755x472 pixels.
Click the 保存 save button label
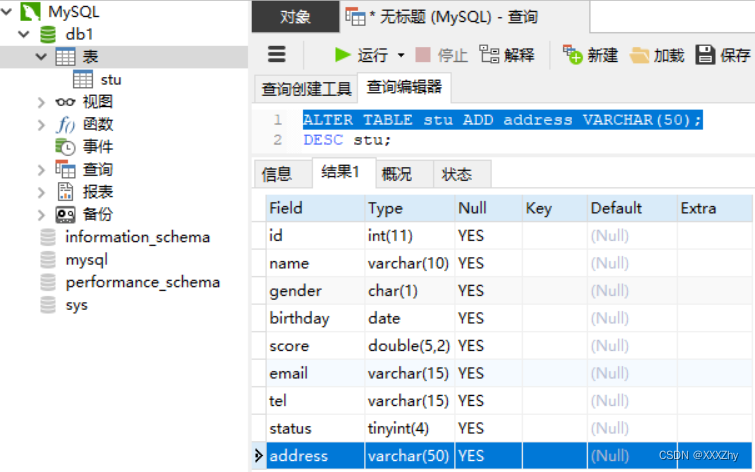(735, 55)
